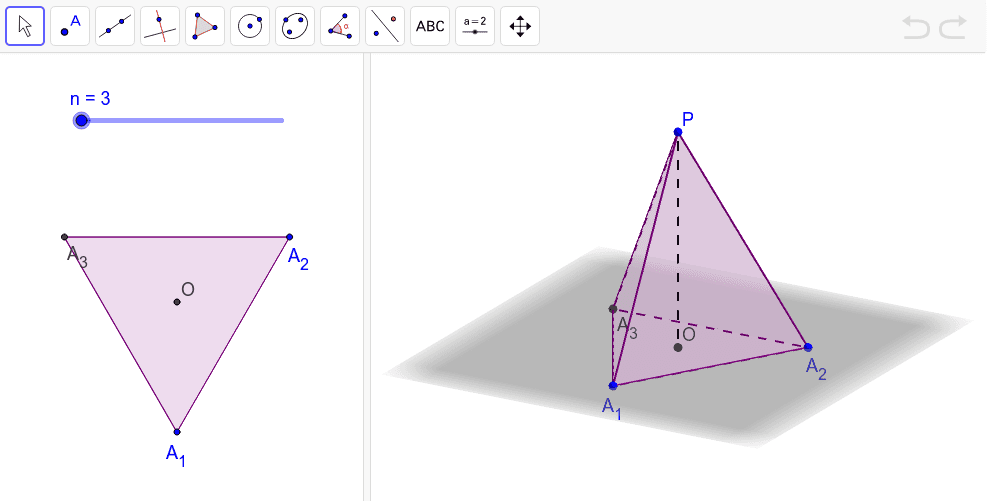Select Circle with Center through Point tool
Screen dimensions: 987x503
[250, 26]
